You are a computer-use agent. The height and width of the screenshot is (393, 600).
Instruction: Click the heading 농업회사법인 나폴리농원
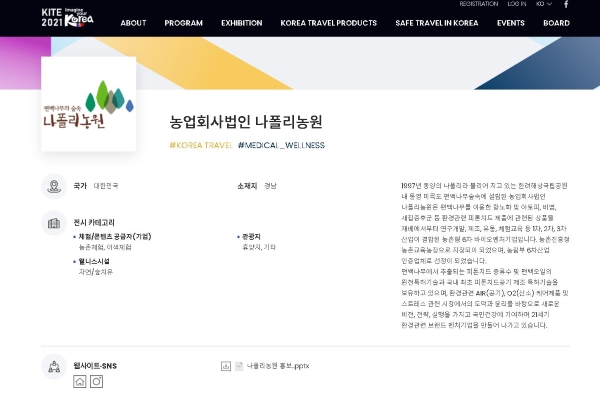[246, 122]
